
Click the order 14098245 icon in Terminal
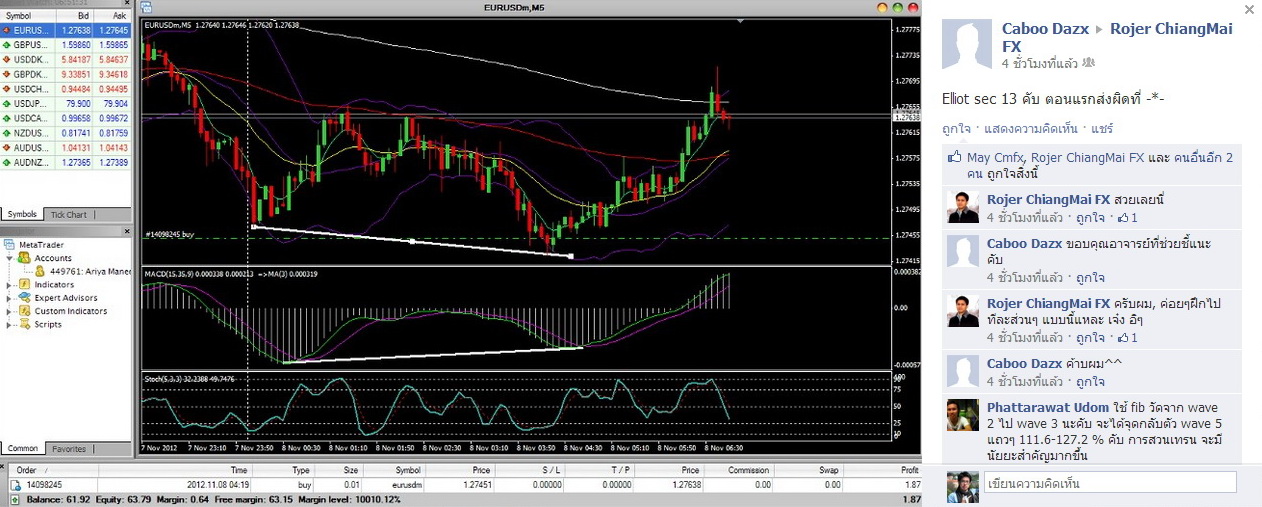(15, 484)
